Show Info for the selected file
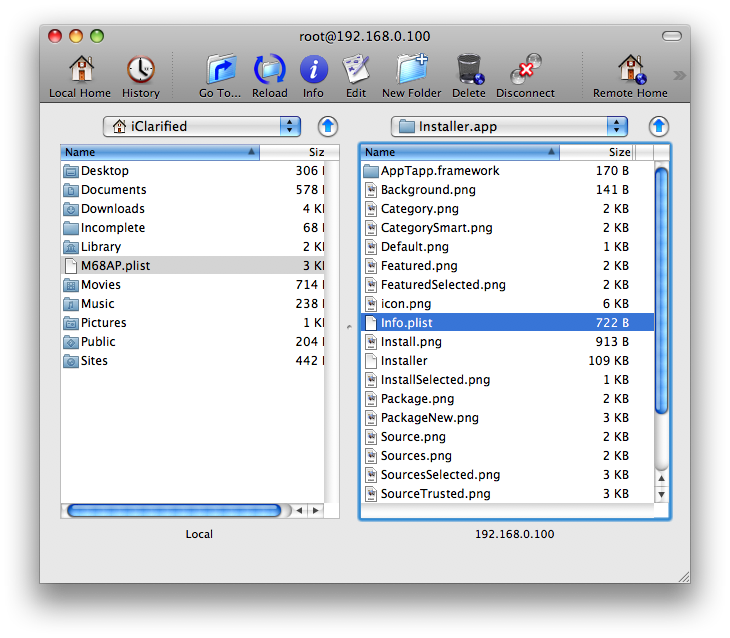The image size is (730, 638). tap(313, 71)
